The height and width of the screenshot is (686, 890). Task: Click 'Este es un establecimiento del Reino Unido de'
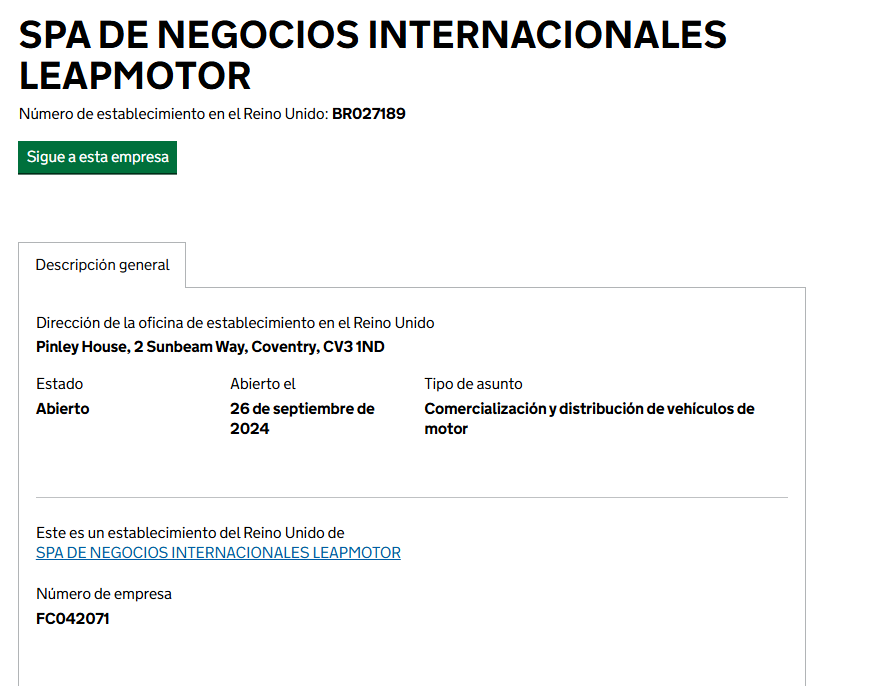(190, 533)
